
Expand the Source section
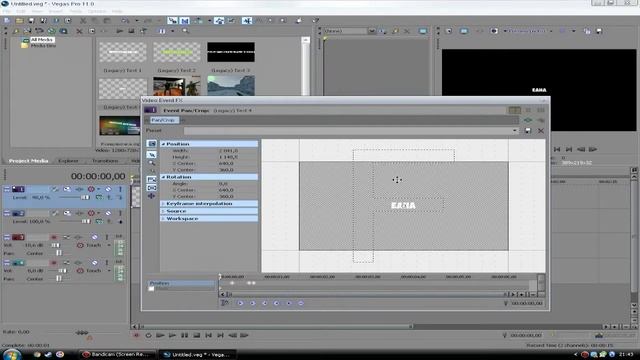163,211
